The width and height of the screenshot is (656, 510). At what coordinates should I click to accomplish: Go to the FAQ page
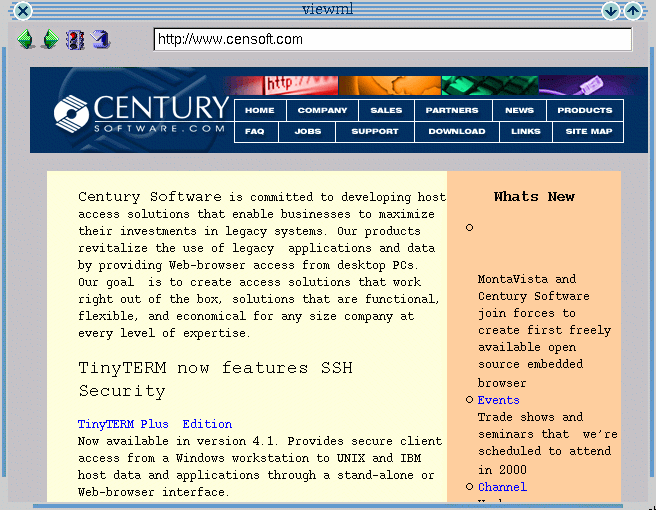tap(255, 131)
